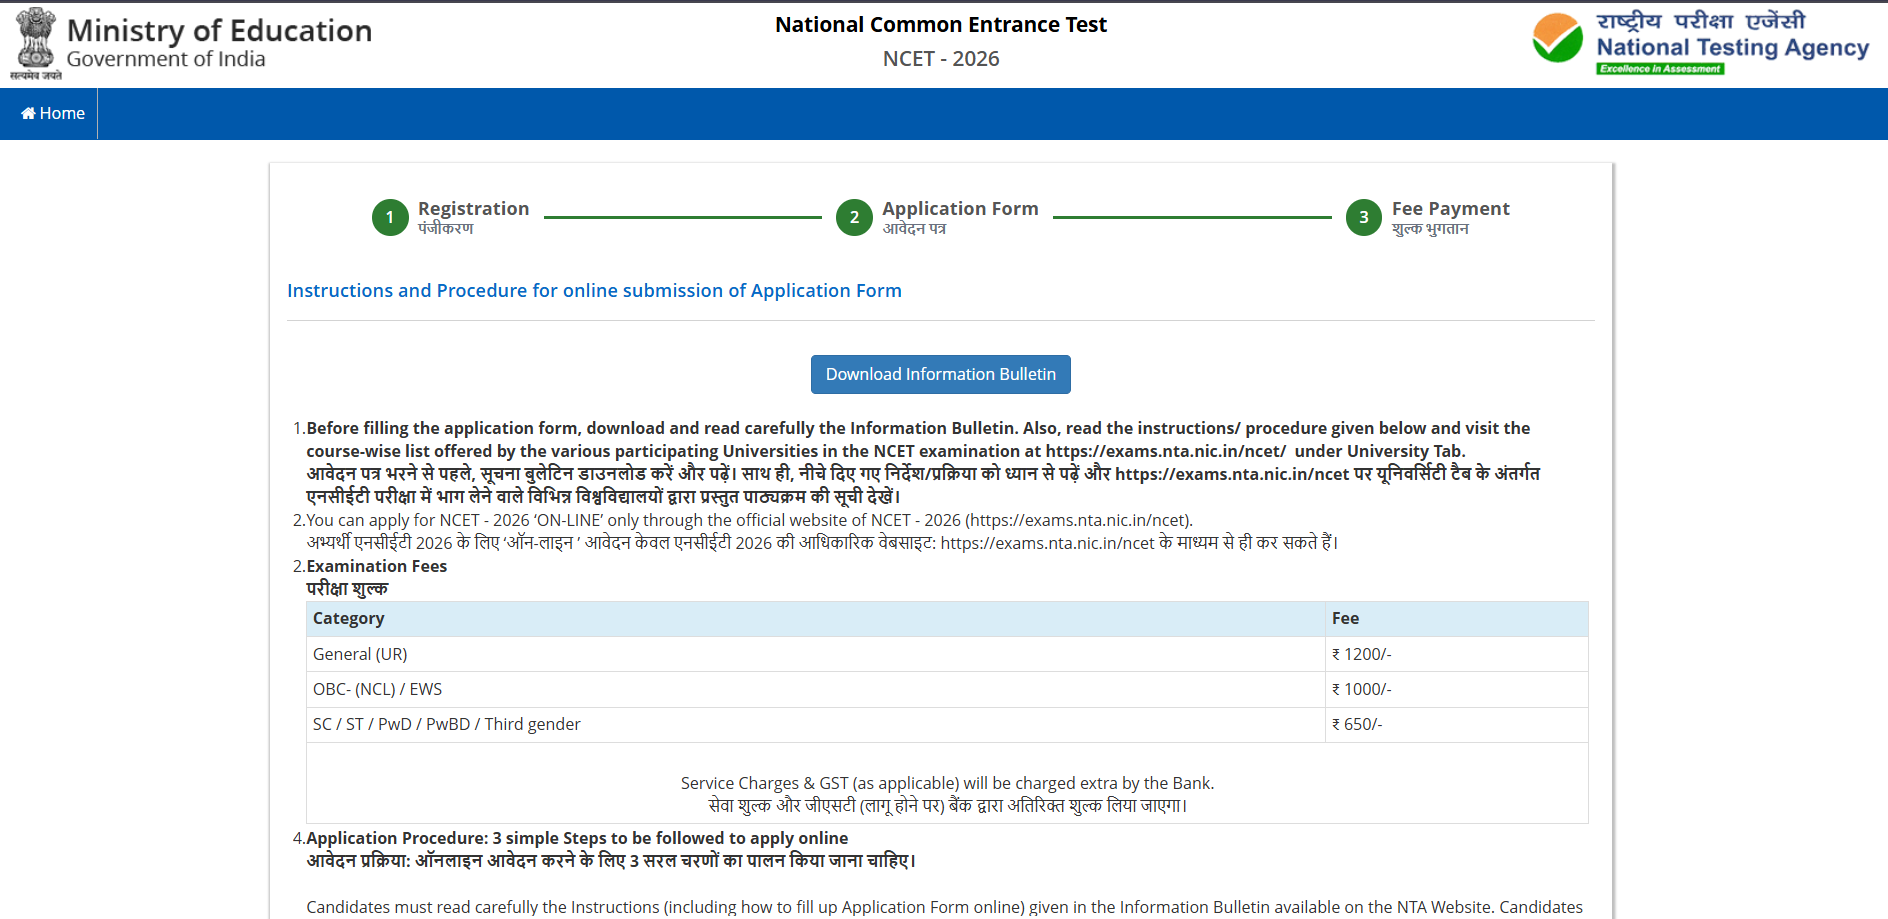Click the Application Form step label
This screenshot has height=919, width=1888.
click(x=960, y=209)
